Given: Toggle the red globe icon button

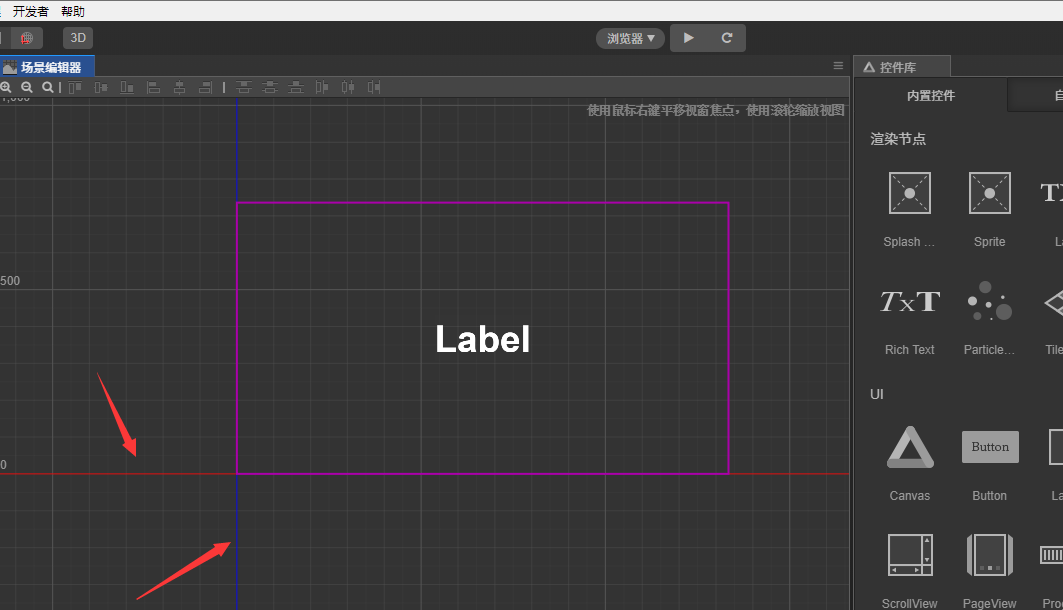Looking at the screenshot, I should tap(26, 38).
